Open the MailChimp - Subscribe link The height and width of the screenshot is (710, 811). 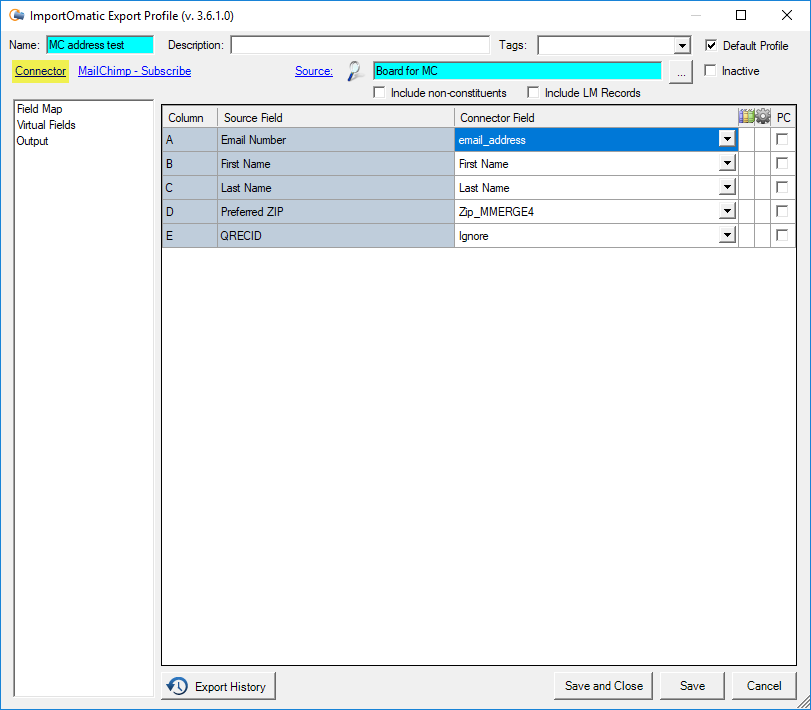point(134,71)
